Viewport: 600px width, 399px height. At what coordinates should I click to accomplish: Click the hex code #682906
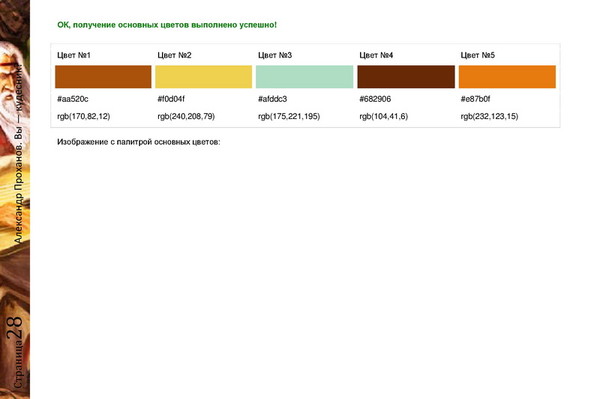(x=375, y=99)
